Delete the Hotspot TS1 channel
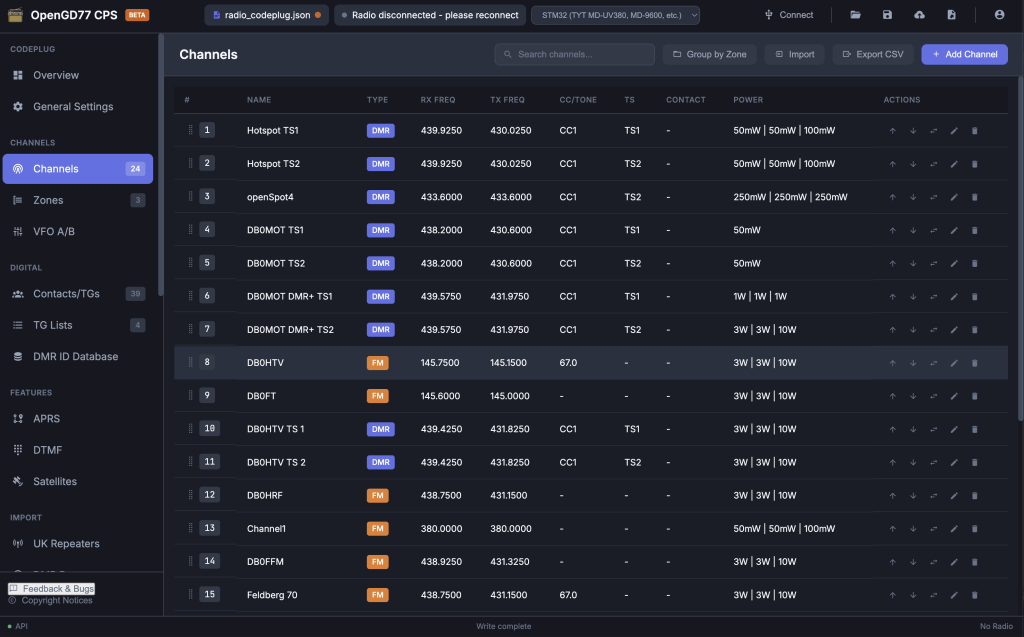The image size is (1024, 637). [x=975, y=130]
